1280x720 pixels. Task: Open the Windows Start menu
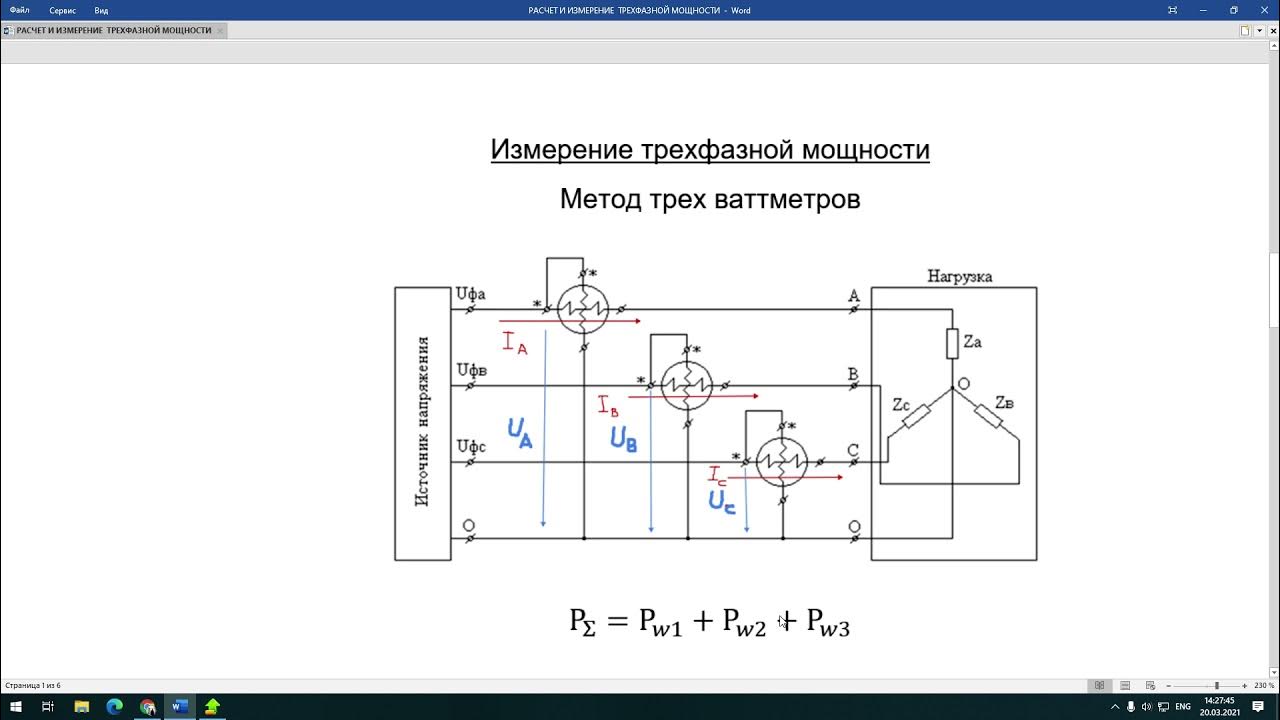[16, 706]
